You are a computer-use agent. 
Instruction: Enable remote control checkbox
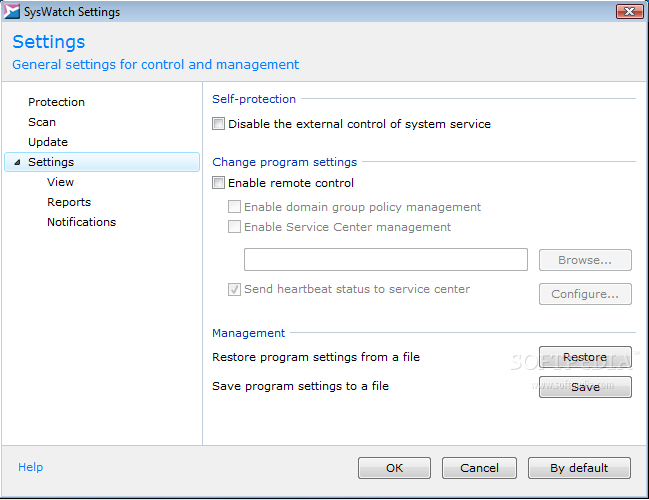click(x=218, y=183)
